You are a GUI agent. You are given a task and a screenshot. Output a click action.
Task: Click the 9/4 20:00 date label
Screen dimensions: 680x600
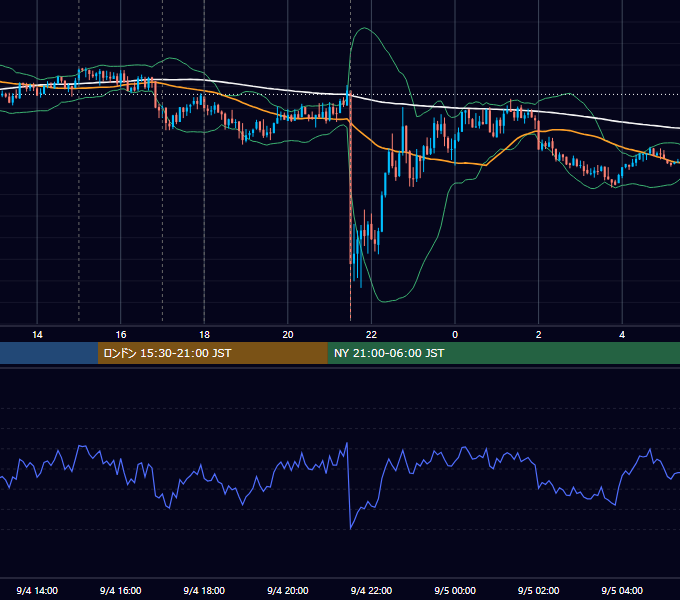pos(288,590)
